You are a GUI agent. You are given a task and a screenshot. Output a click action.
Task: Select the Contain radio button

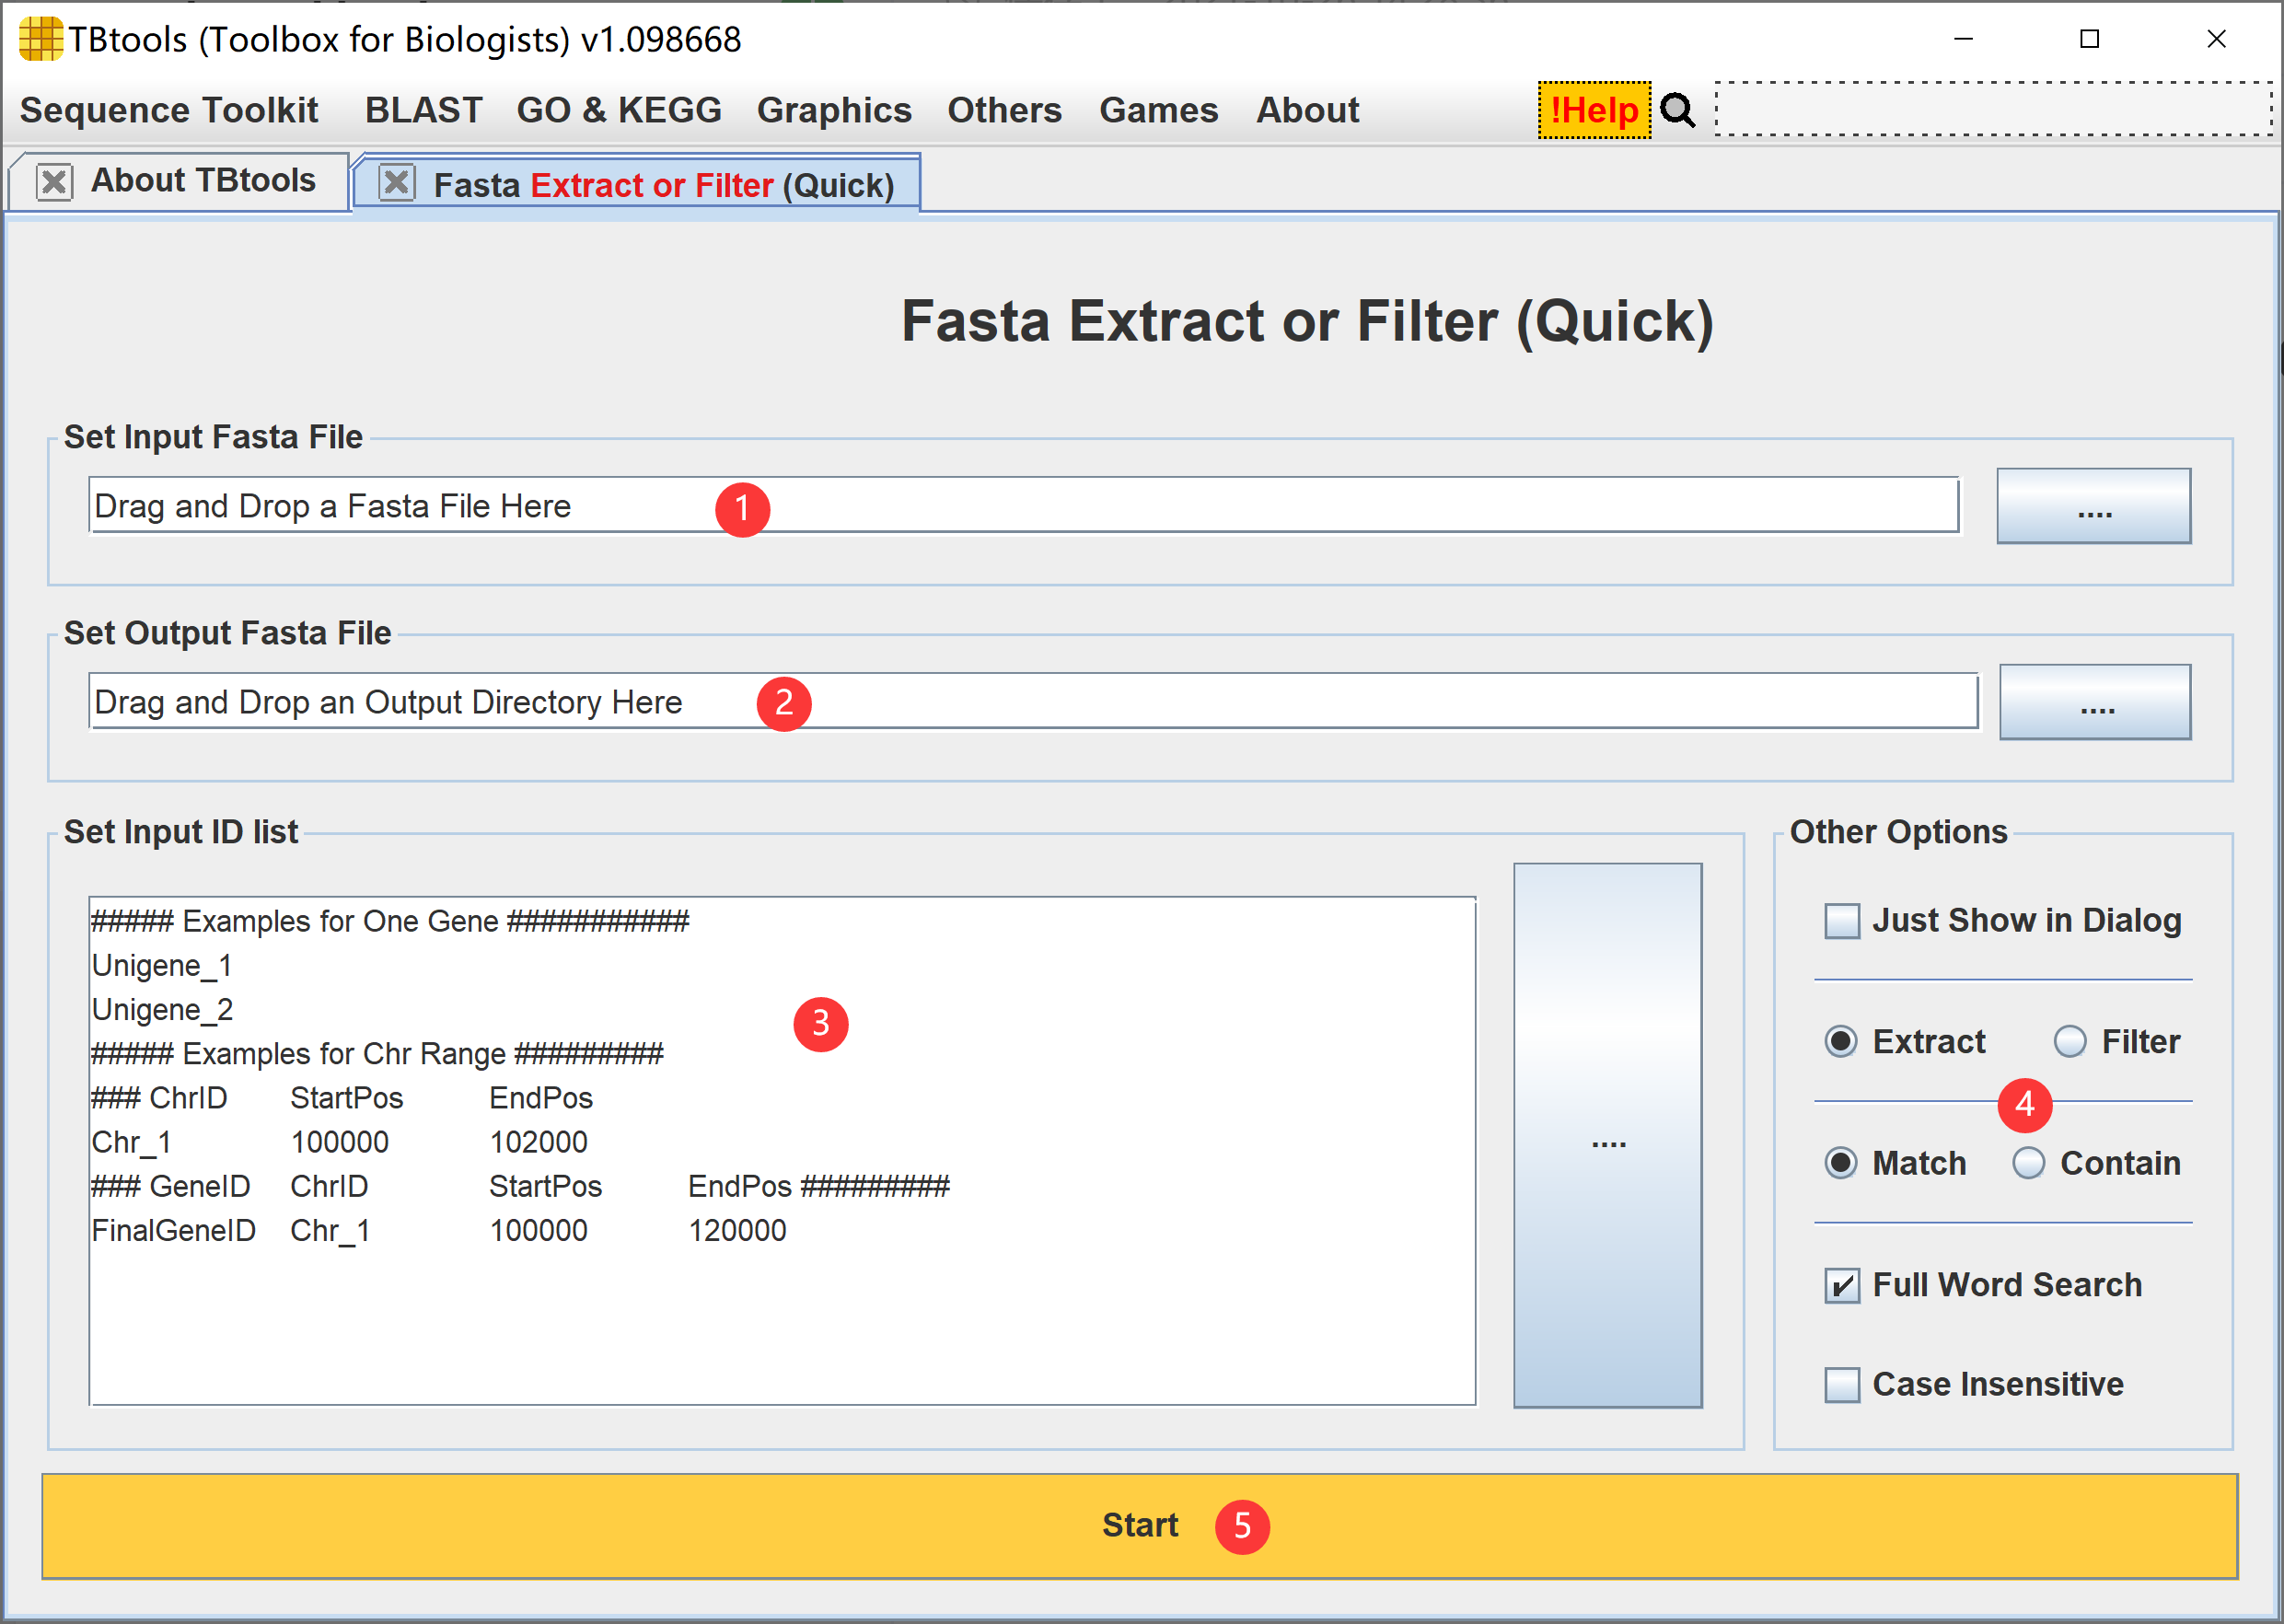click(x=2028, y=1163)
